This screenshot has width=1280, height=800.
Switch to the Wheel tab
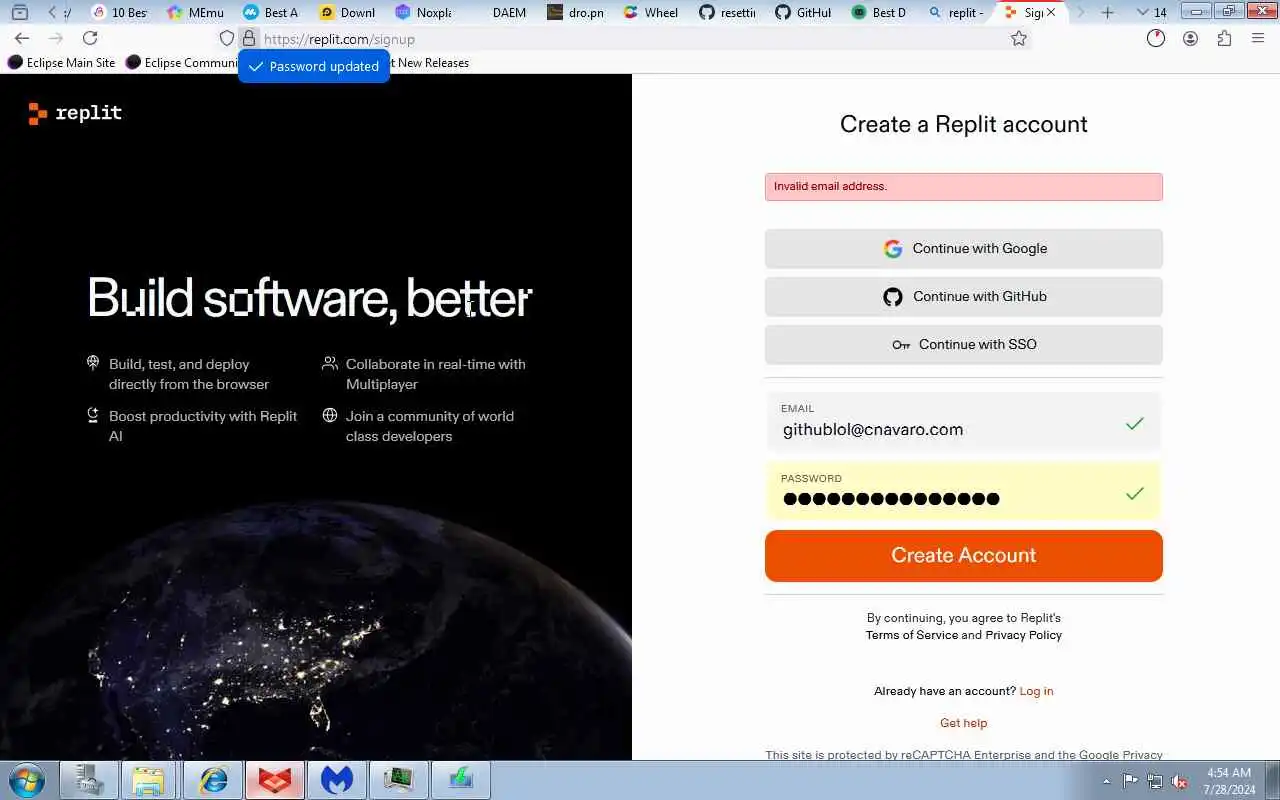[x=651, y=12]
